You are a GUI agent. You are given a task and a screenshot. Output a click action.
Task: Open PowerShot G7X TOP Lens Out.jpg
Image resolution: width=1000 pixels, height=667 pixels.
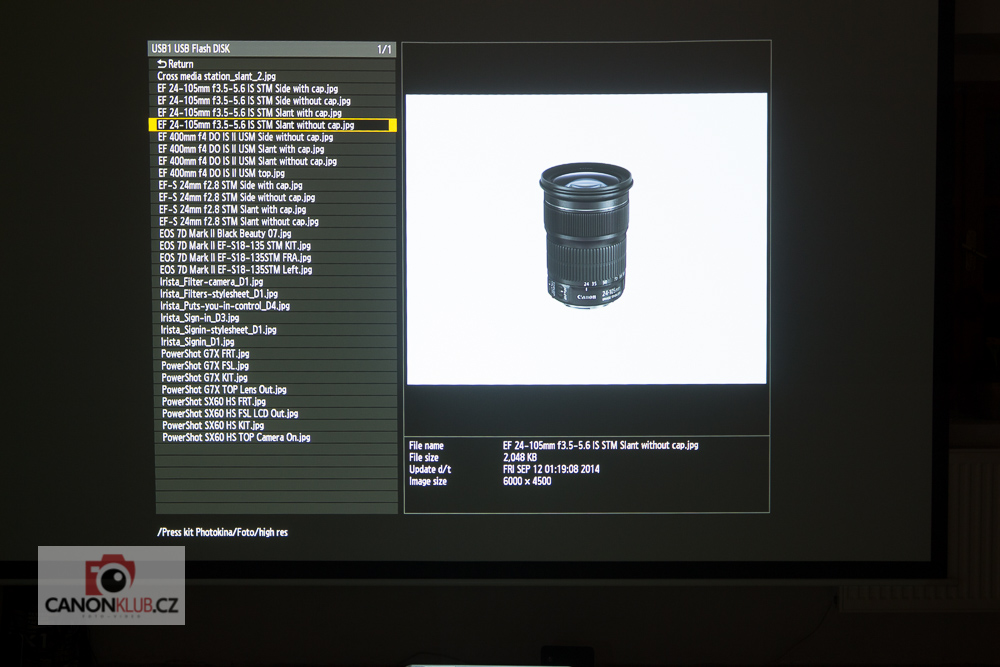pos(224,390)
